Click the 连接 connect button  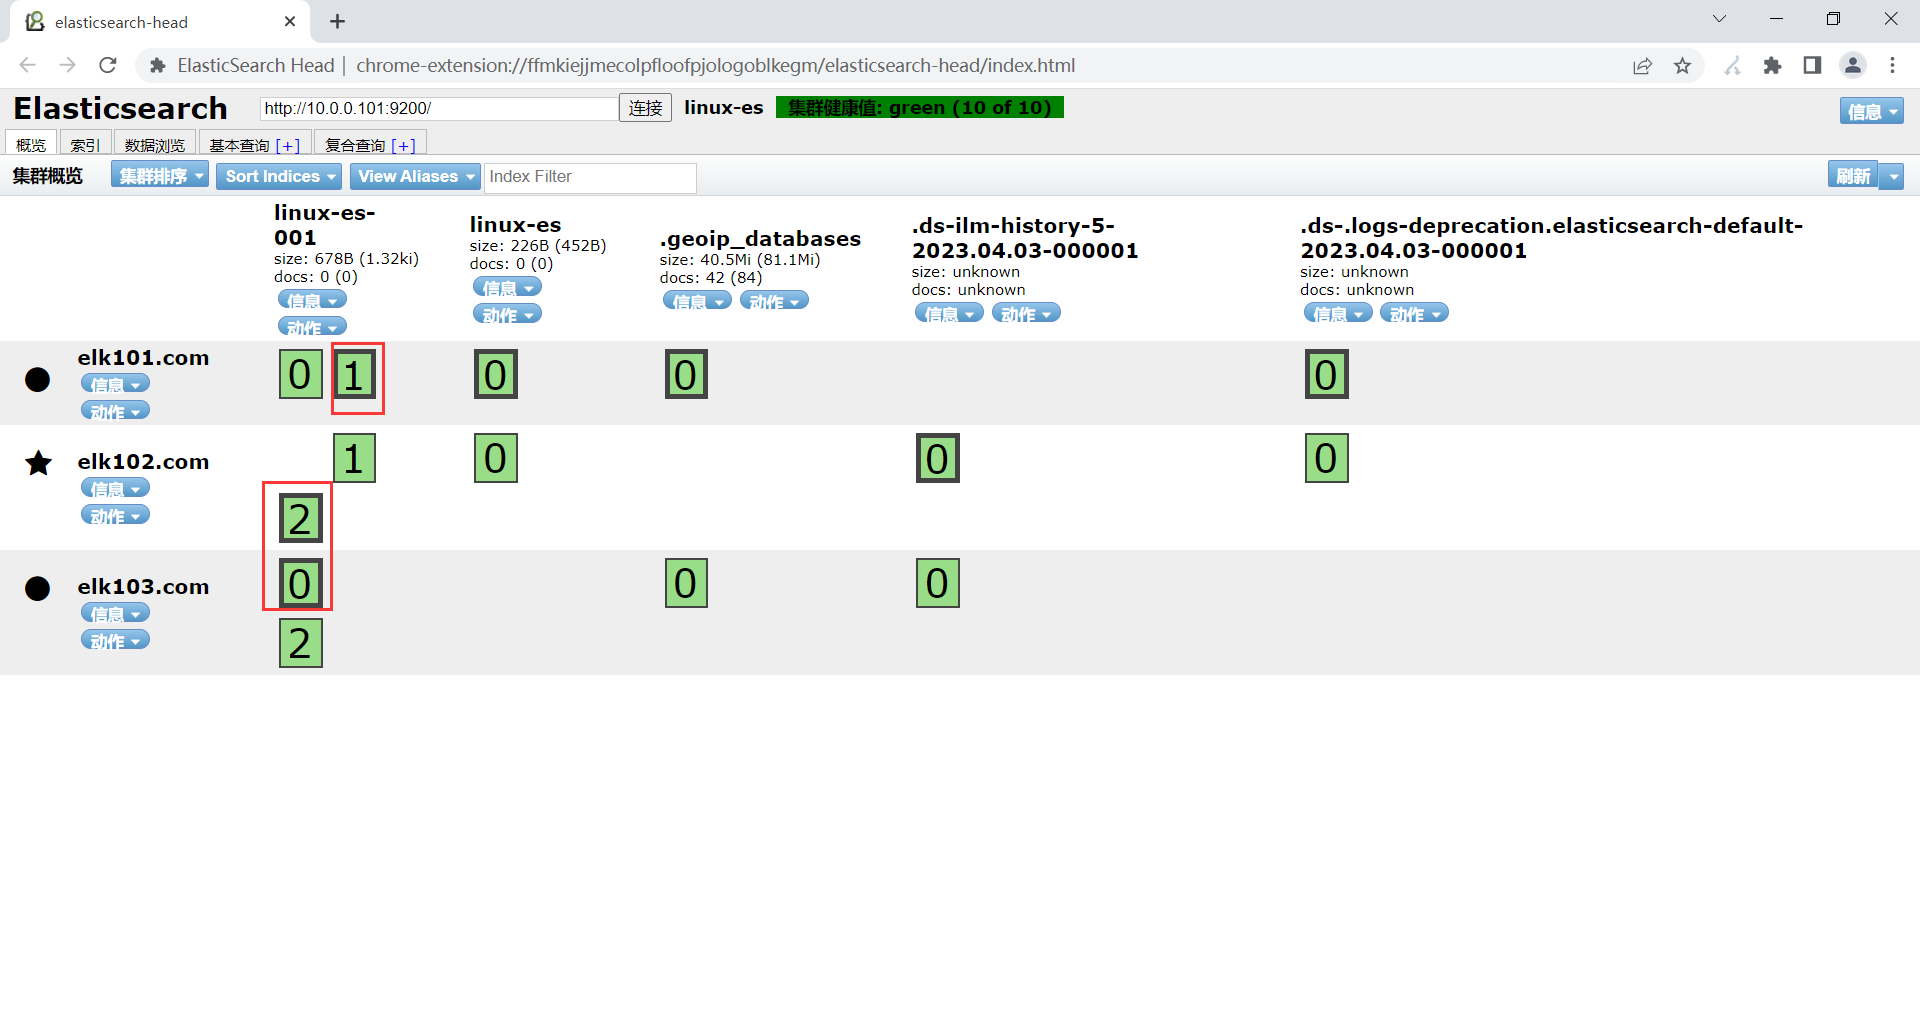(645, 108)
